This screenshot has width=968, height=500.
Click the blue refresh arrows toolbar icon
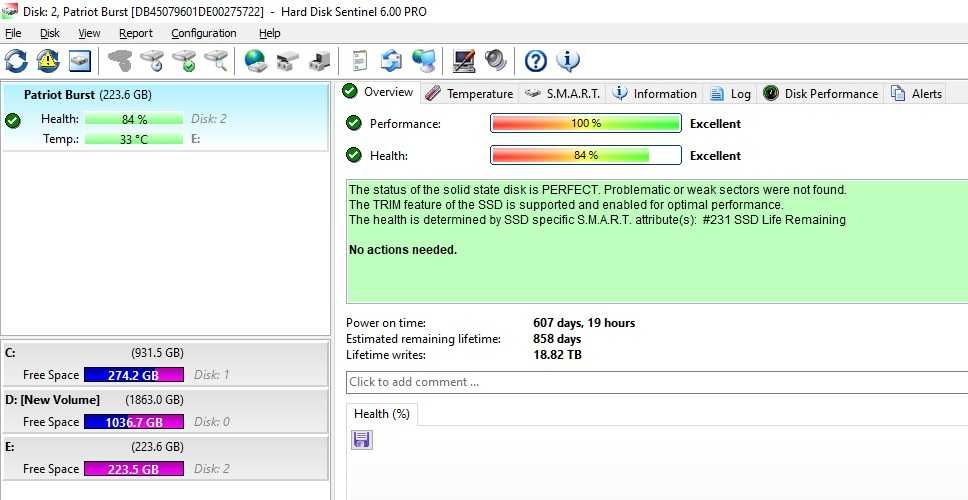[16, 60]
